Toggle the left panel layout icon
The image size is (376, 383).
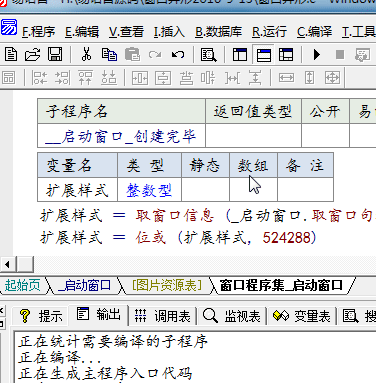click(x=240, y=54)
